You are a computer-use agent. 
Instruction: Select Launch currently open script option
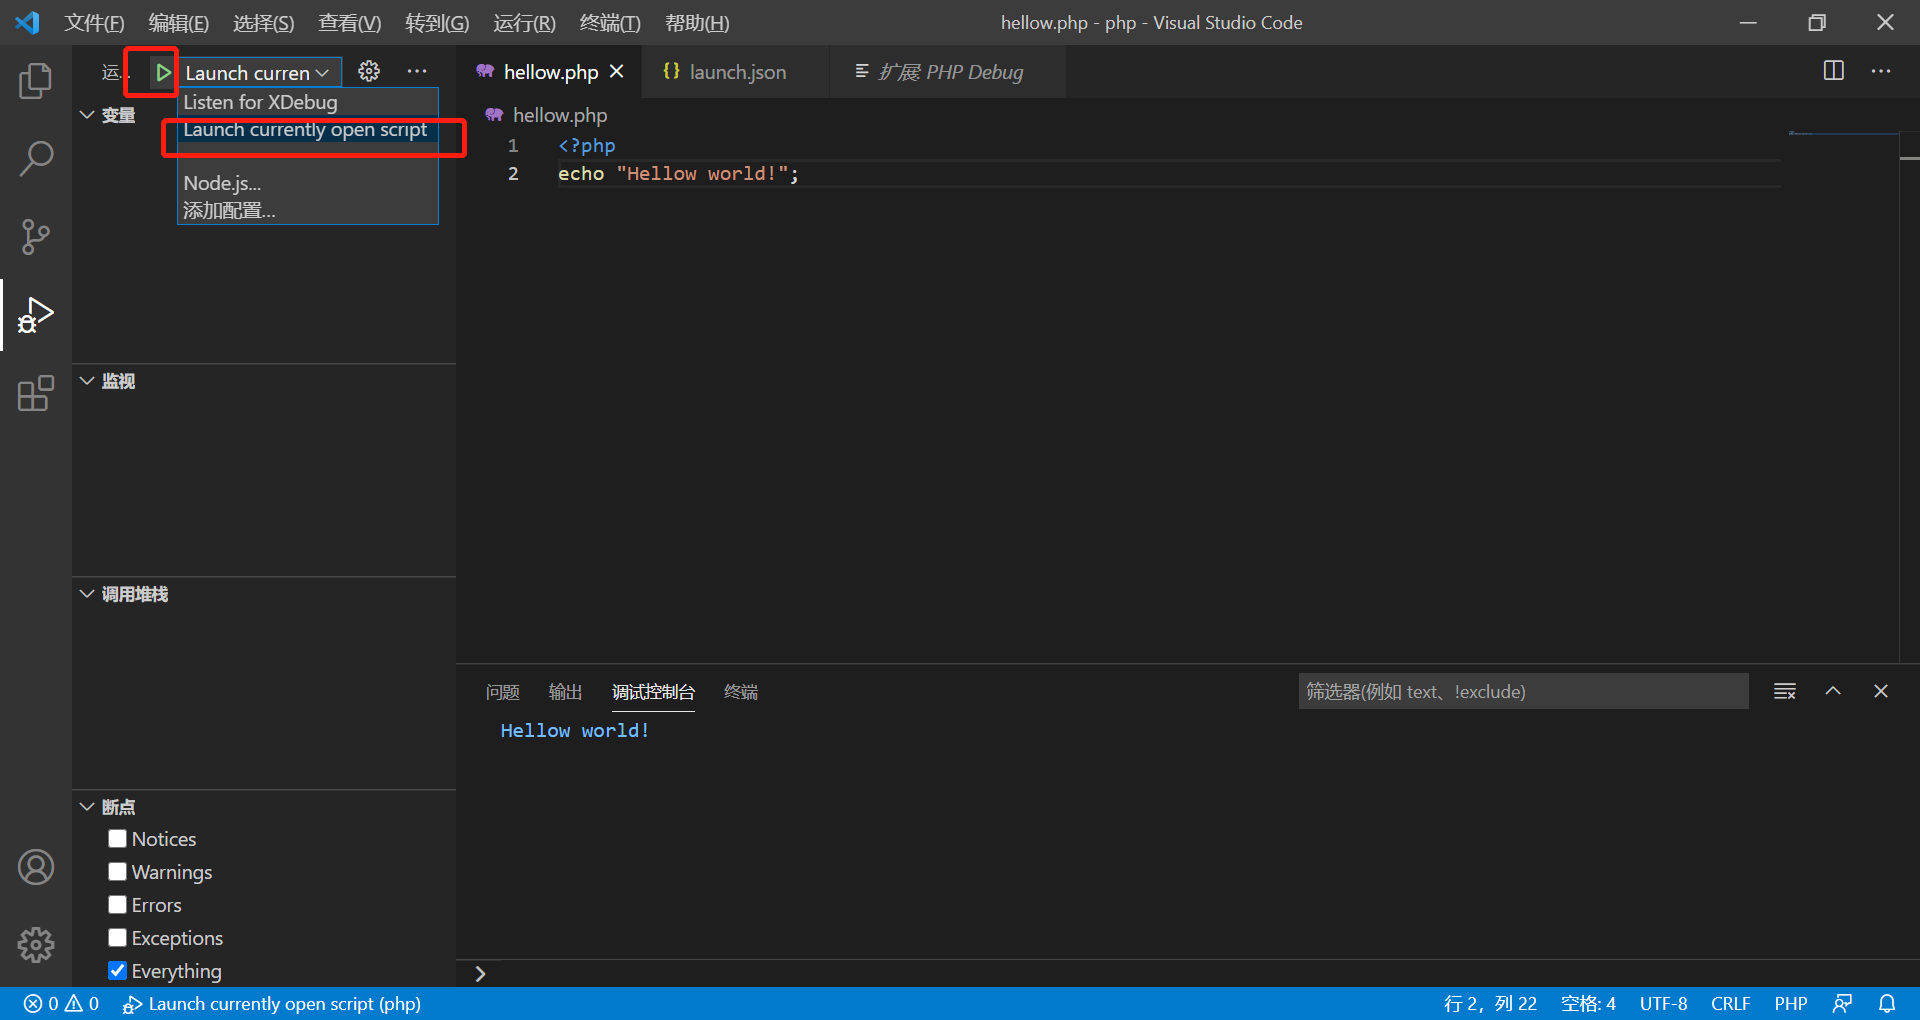[307, 130]
